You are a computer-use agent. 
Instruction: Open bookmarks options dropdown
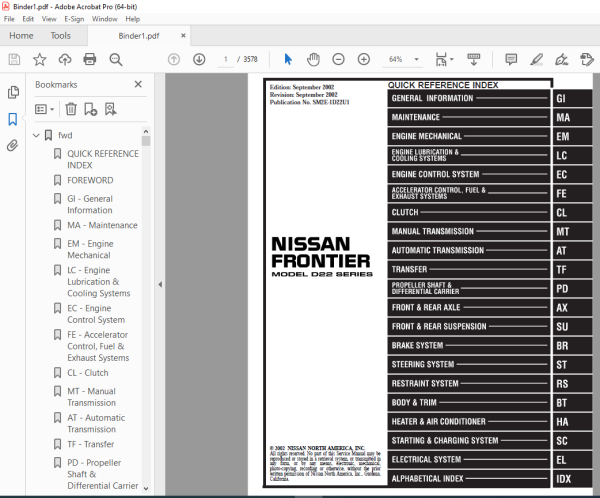click(44, 109)
